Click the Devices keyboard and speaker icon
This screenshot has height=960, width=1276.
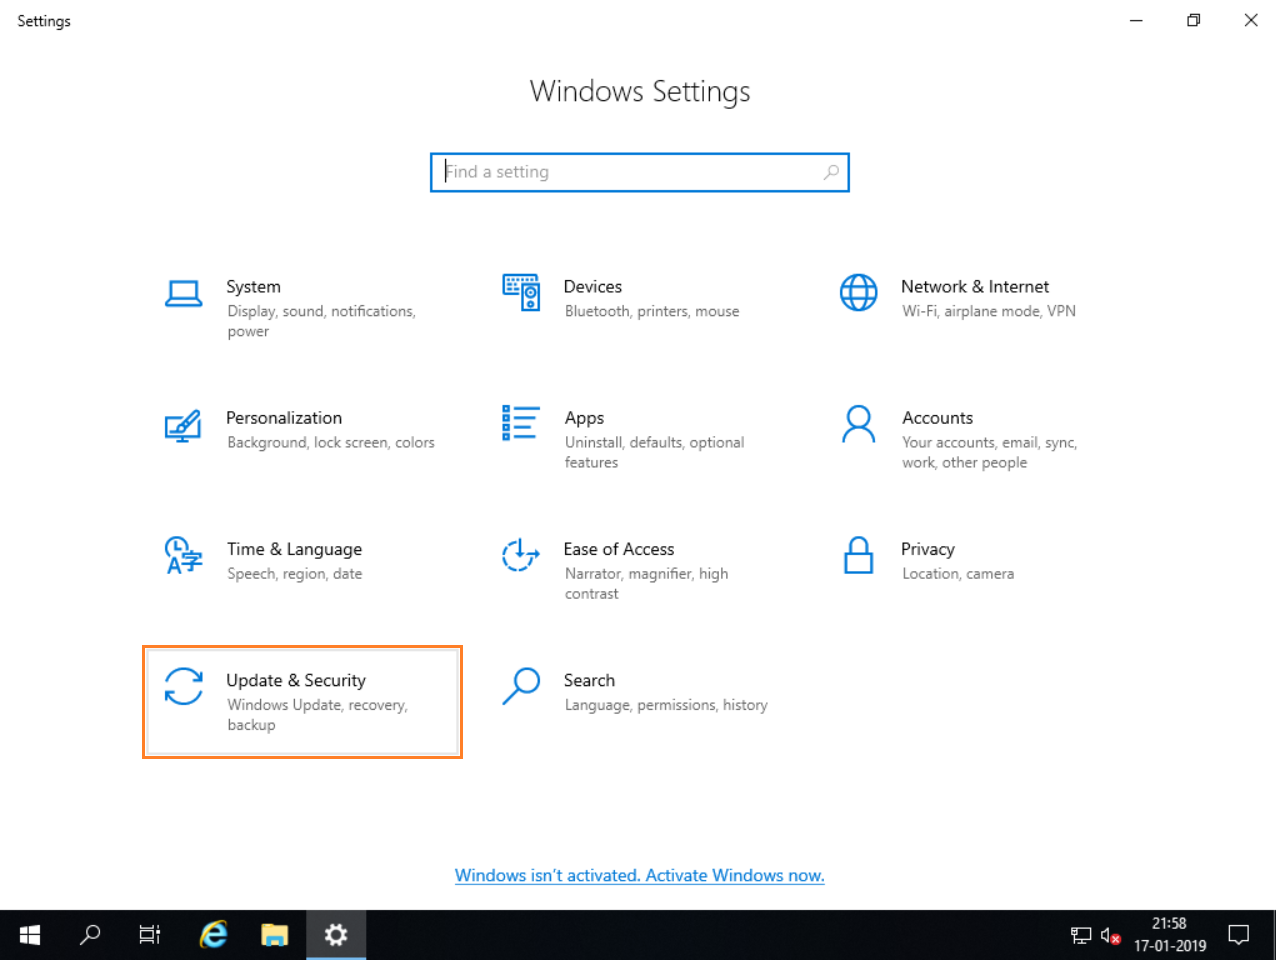click(521, 292)
